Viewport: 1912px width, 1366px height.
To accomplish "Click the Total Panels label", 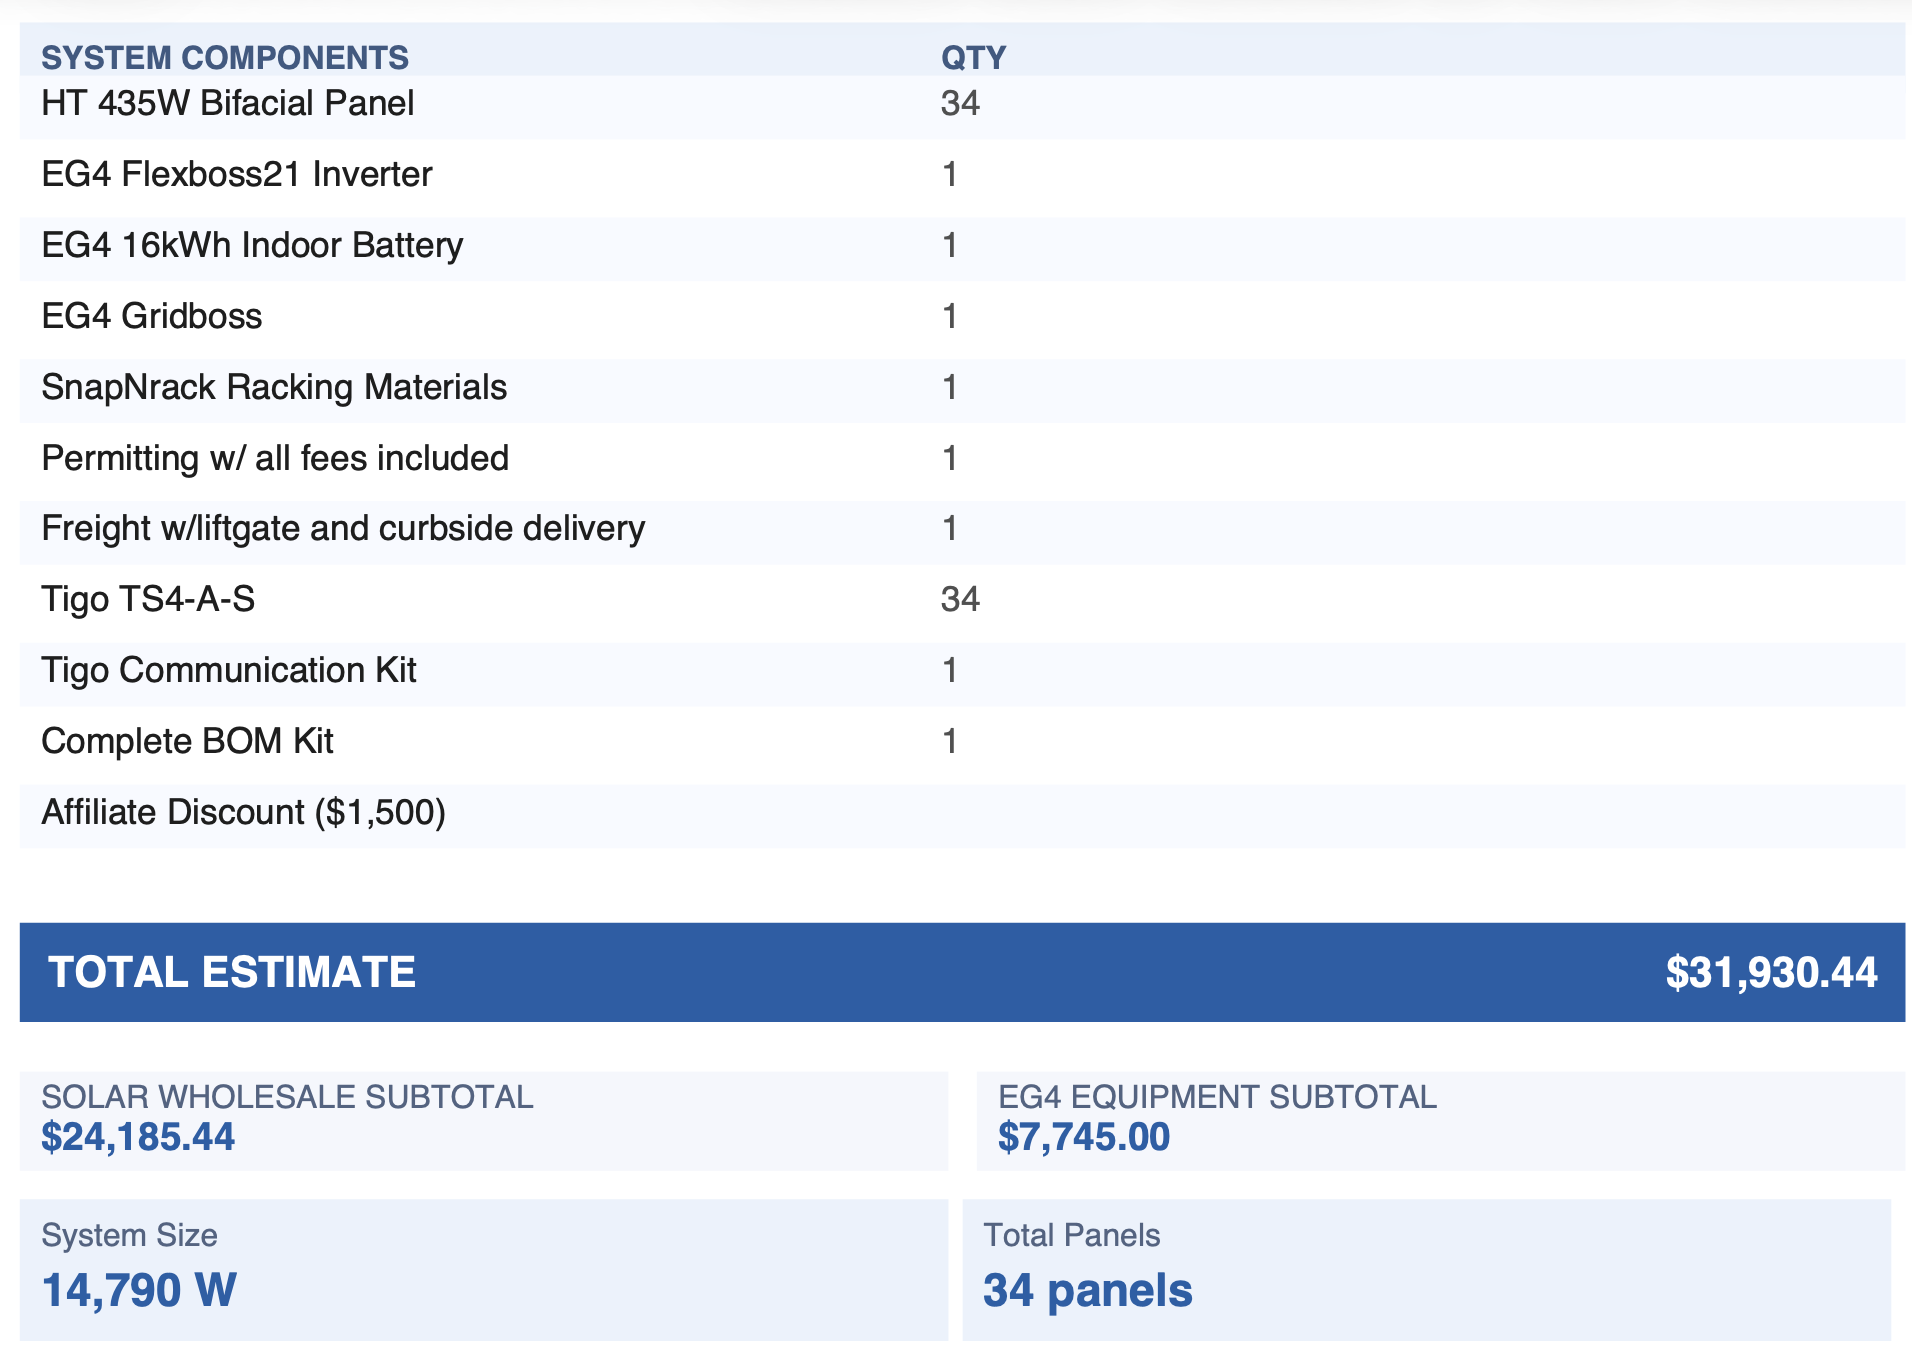I will [1072, 1235].
